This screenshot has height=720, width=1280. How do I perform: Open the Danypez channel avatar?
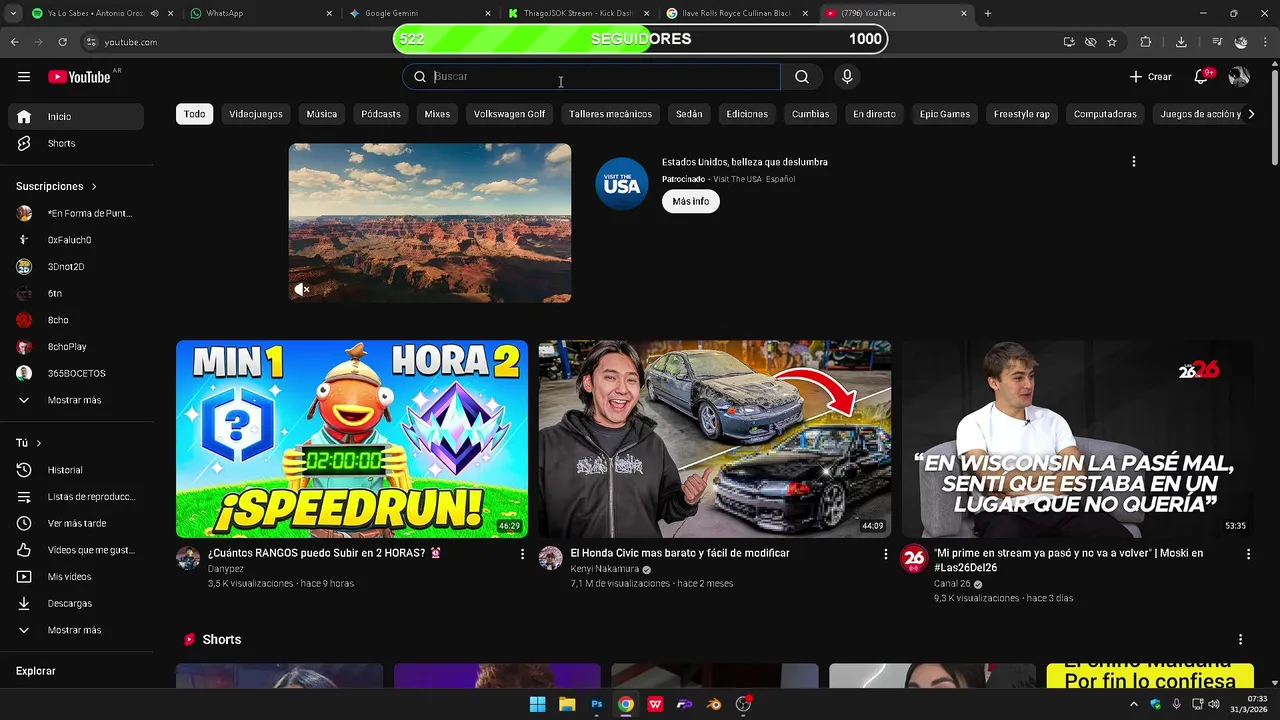pyautogui.click(x=188, y=558)
